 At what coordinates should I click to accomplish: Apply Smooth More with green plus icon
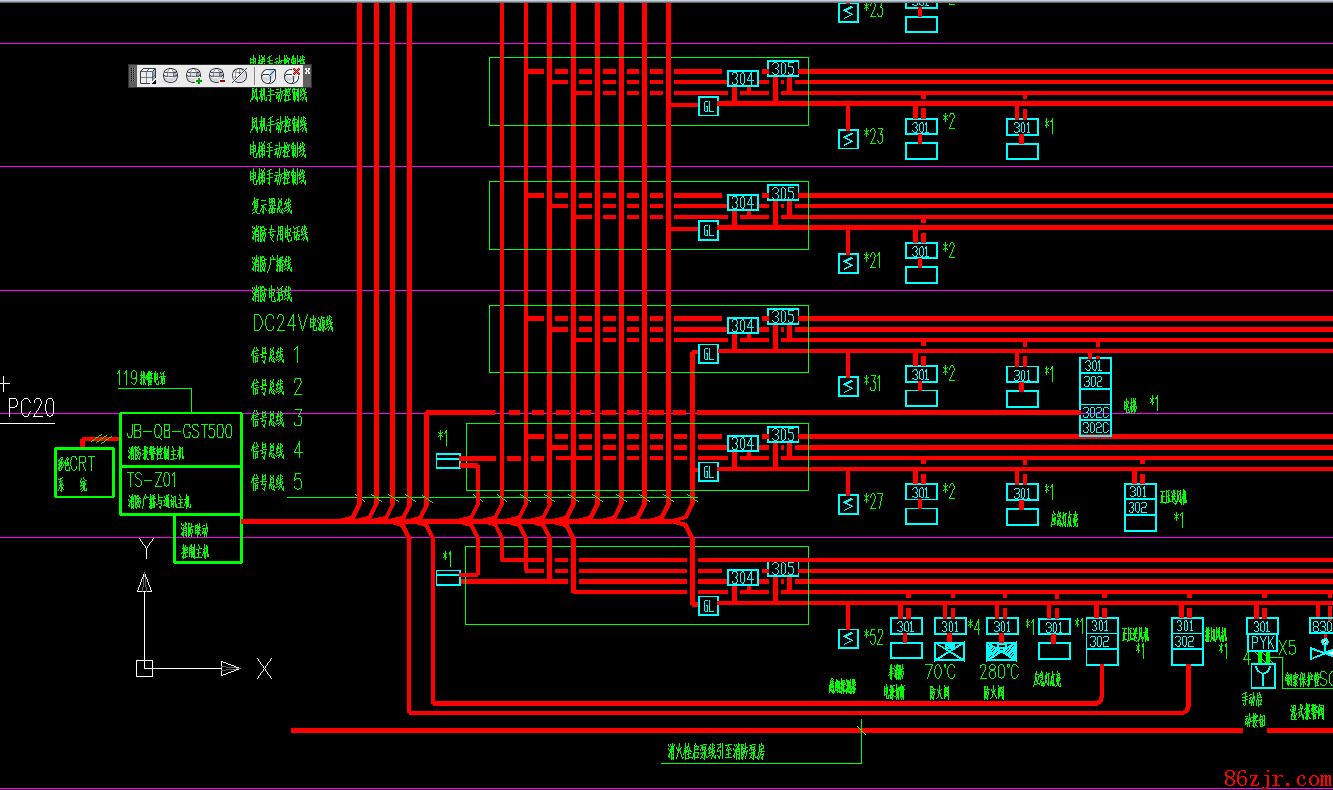194,76
